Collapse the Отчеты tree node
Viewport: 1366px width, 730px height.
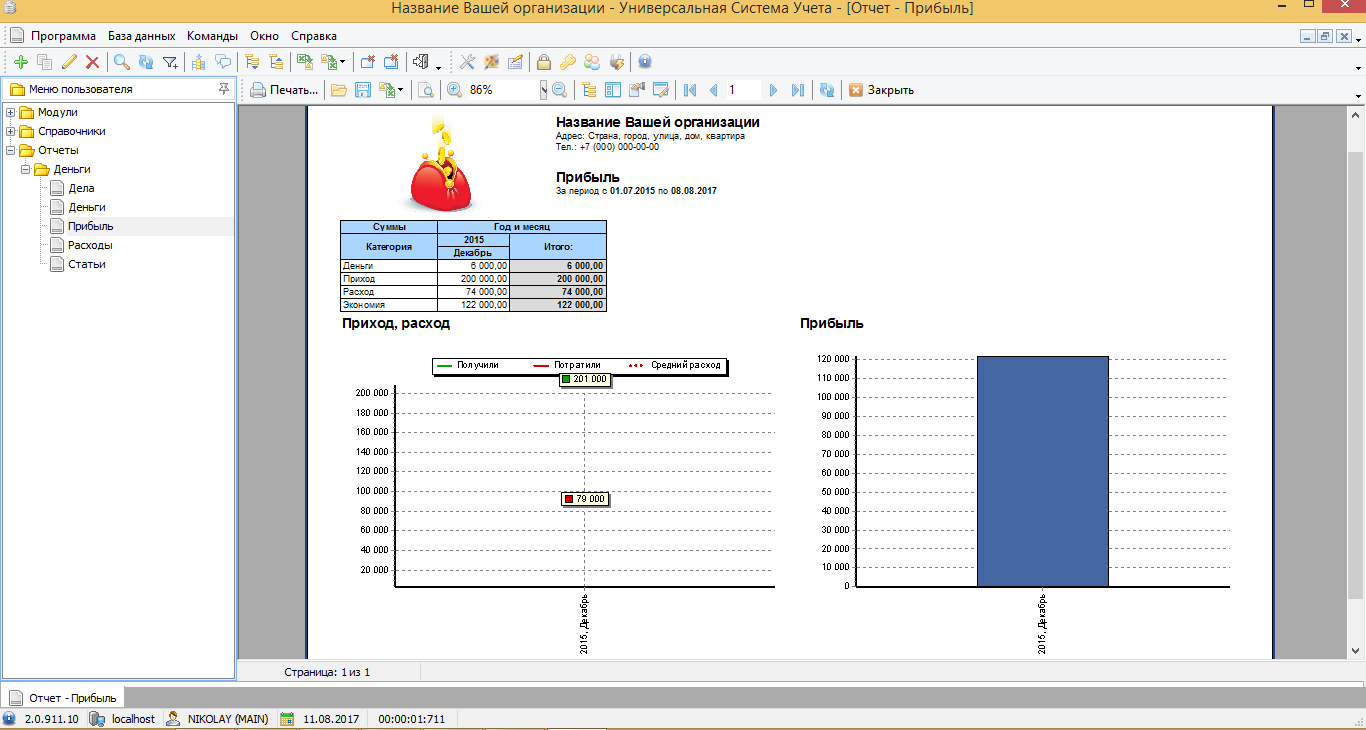tap(10, 150)
